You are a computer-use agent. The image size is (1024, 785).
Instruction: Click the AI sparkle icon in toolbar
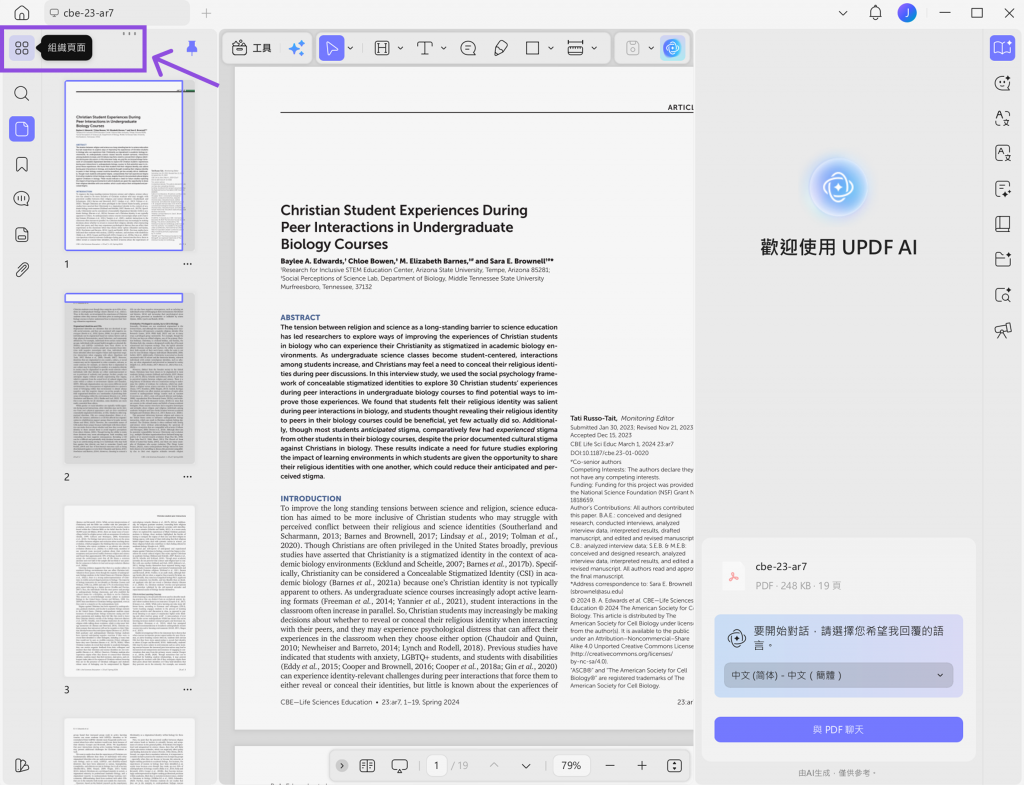pyautogui.click(x=296, y=48)
